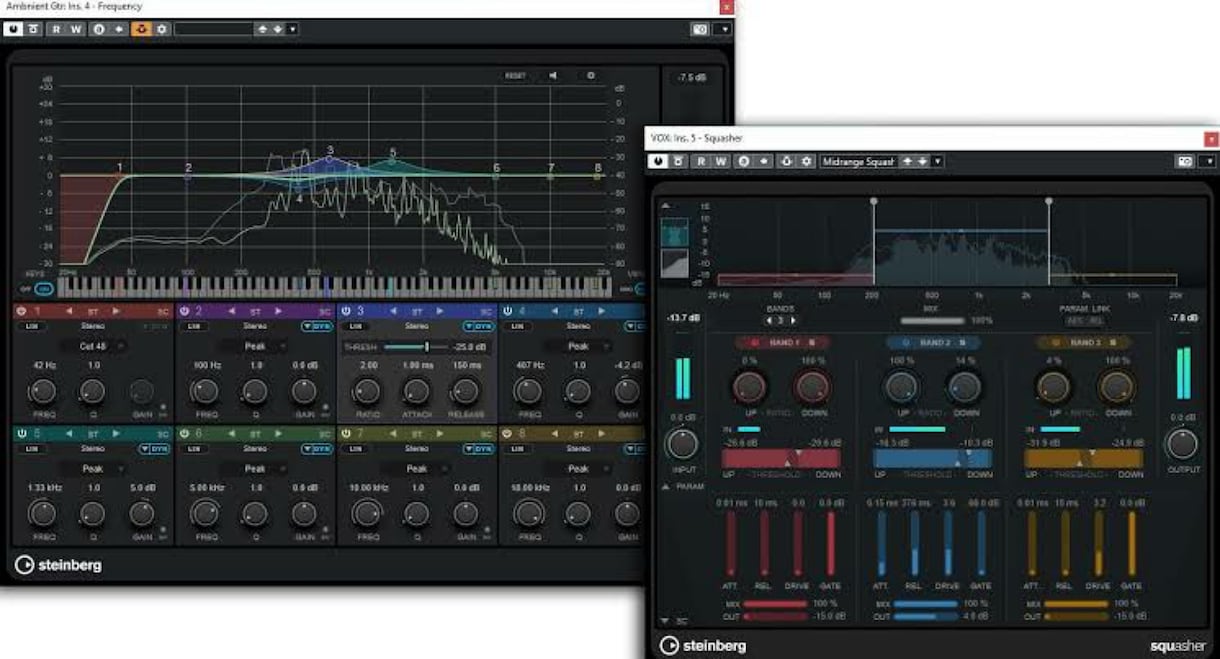Open EQ display settings gear above graph

coord(590,75)
